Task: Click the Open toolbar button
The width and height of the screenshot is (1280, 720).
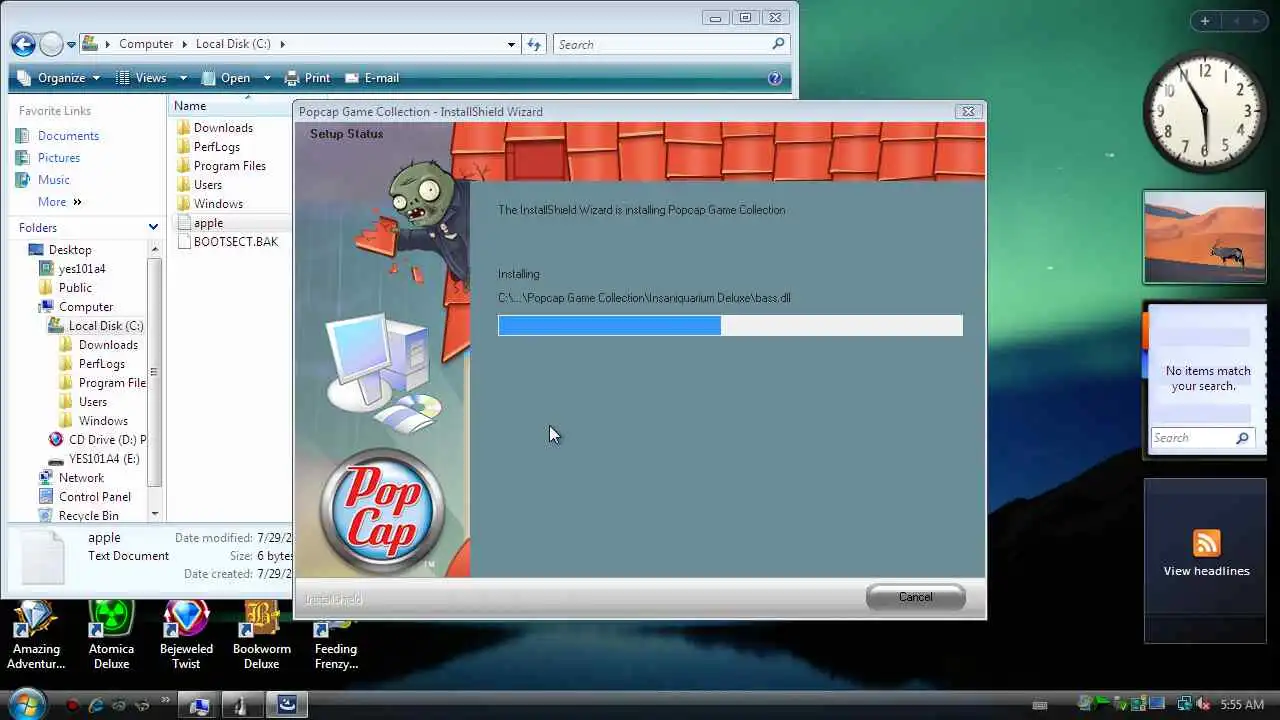Action: [x=227, y=78]
